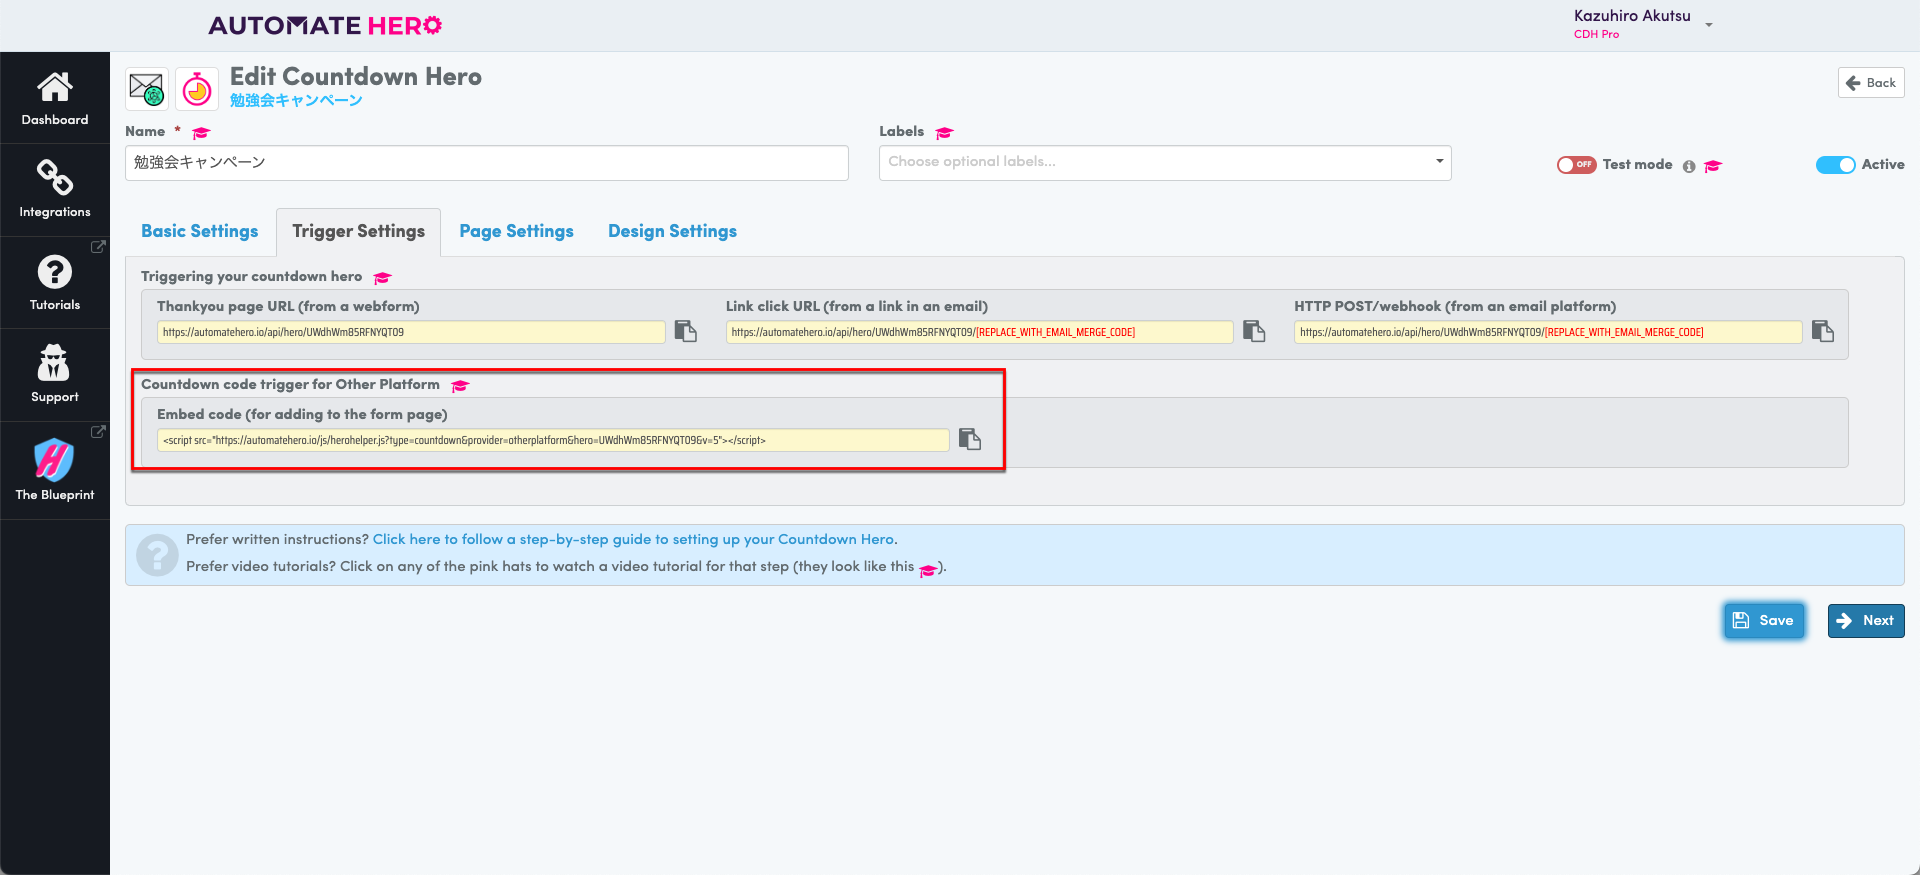Screen dimensions: 1920x875
Task: Open video tutorial hat next to Labels
Action: pos(944,133)
